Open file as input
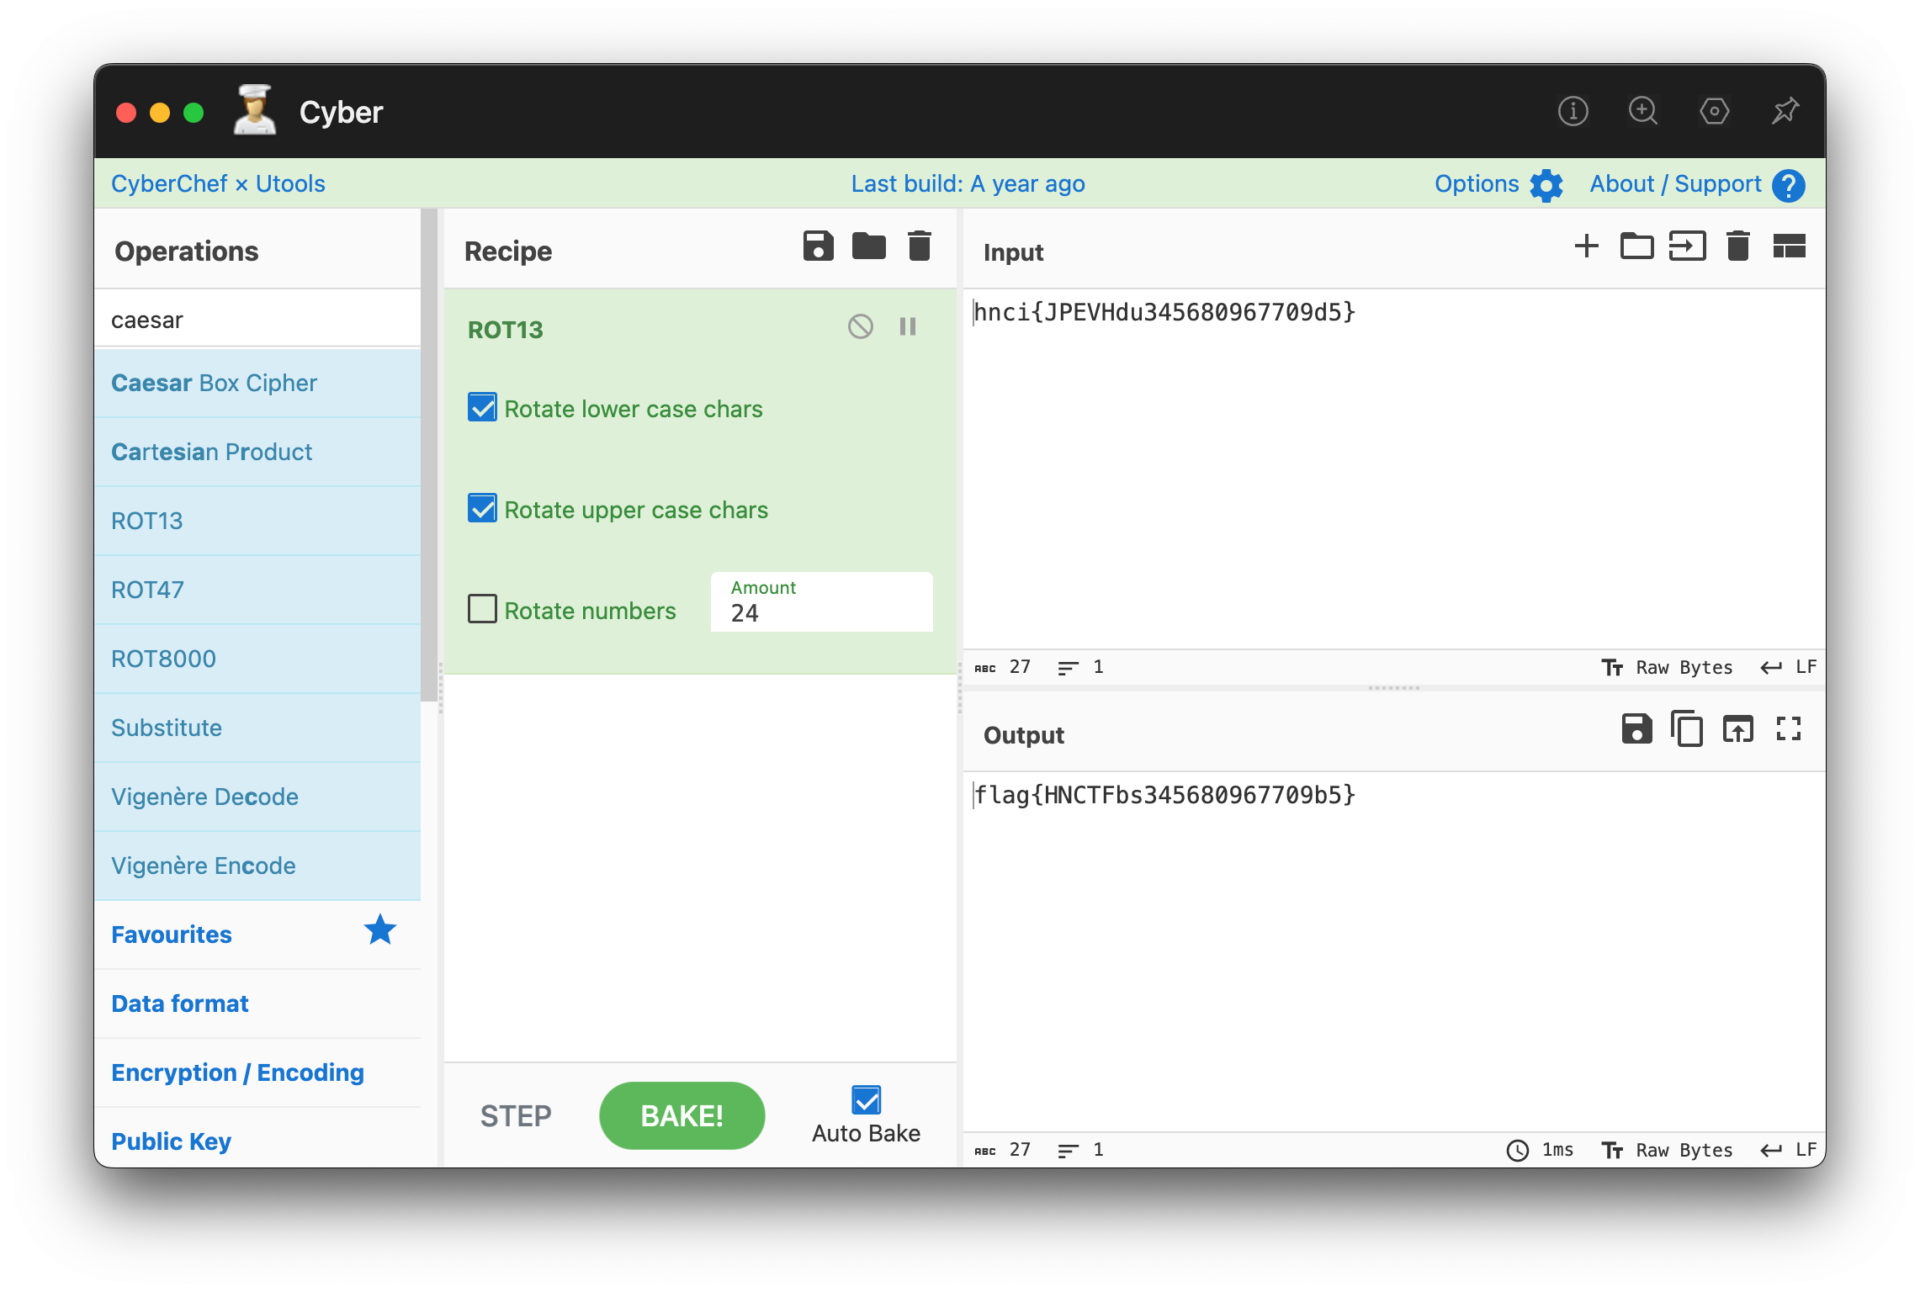Image resolution: width=1920 pixels, height=1292 pixels. click(x=1687, y=246)
